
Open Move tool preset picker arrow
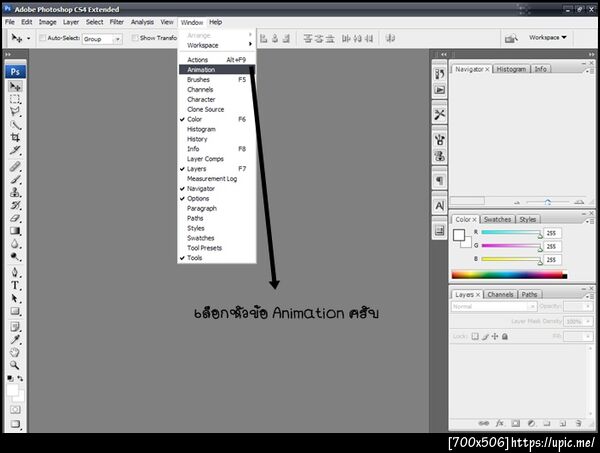29,38
